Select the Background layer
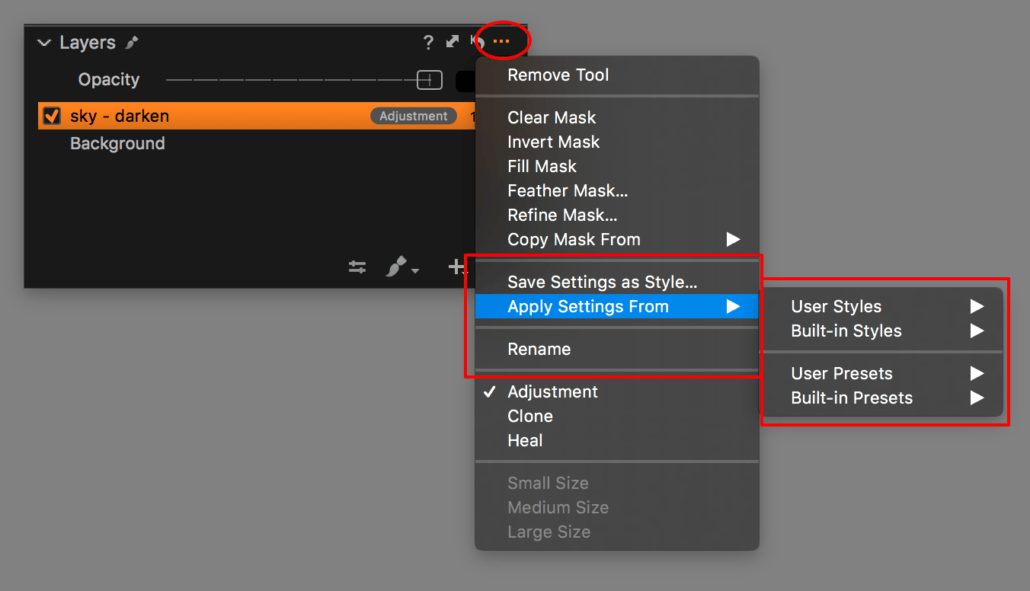Image resolution: width=1030 pixels, height=591 pixels. tap(117, 143)
